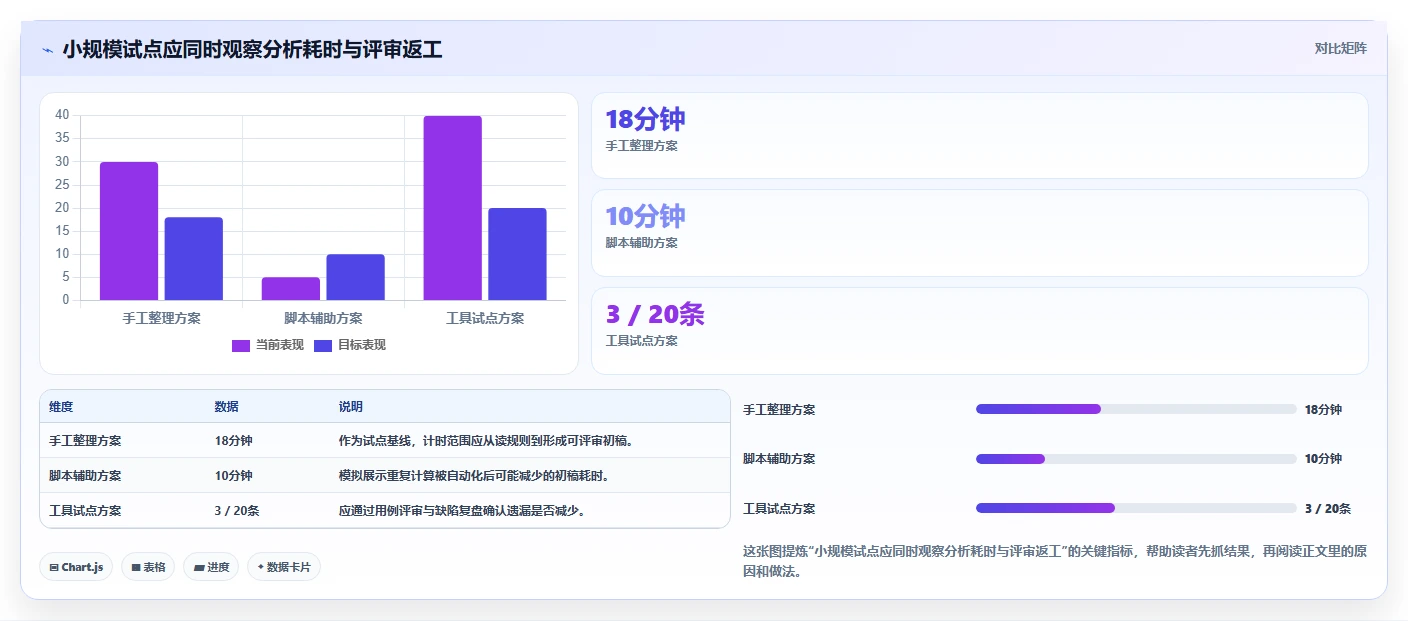Click the 进度 text in its chip
The height and width of the screenshot is (621, 1408).
[218, 567]
